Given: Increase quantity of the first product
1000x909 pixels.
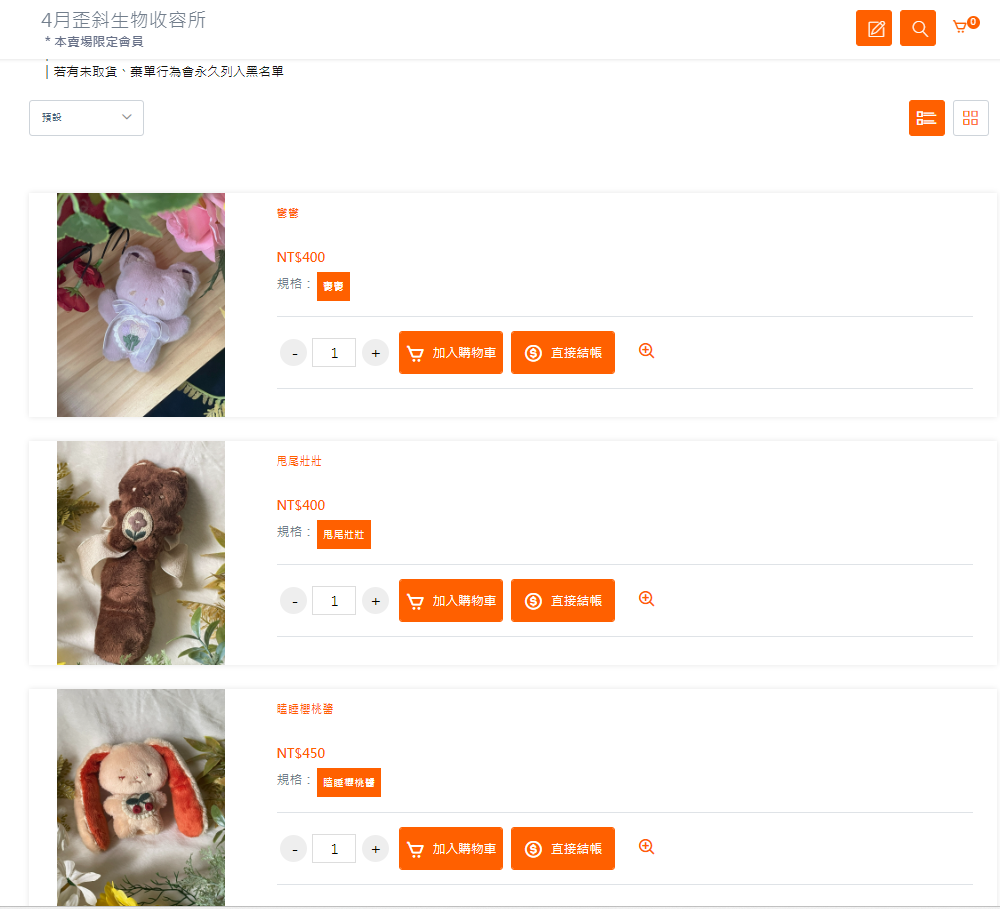Looking at the screenshot, I should [375, 353].
